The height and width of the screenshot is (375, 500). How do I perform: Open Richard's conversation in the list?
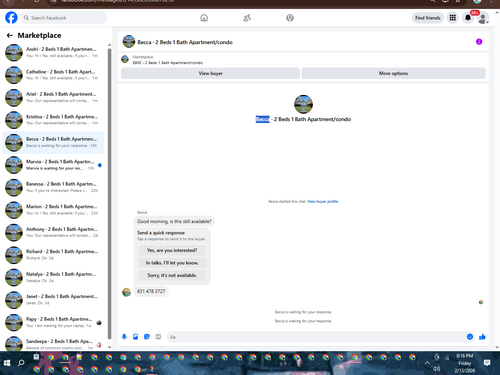[x=53, y=255]
